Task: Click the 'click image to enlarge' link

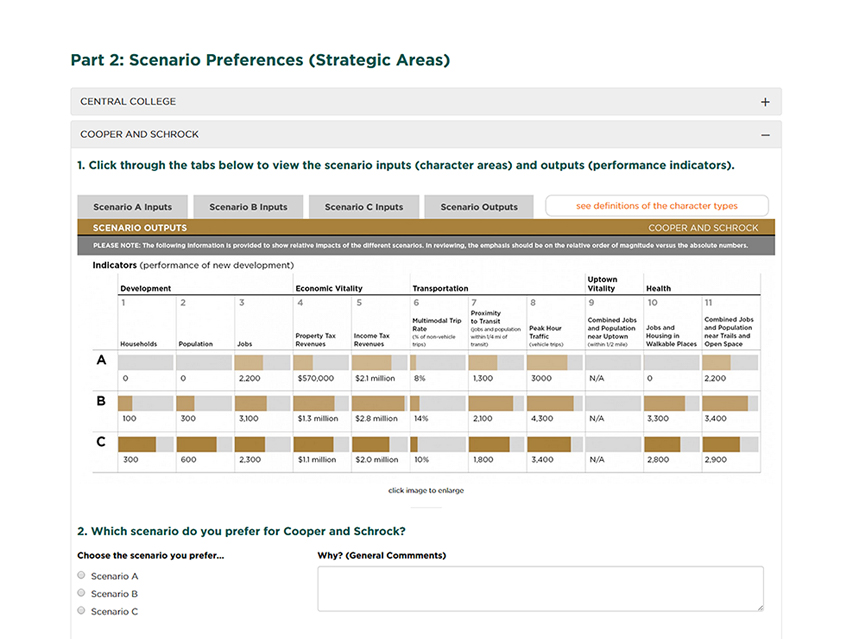Action: tap(426, 491)
